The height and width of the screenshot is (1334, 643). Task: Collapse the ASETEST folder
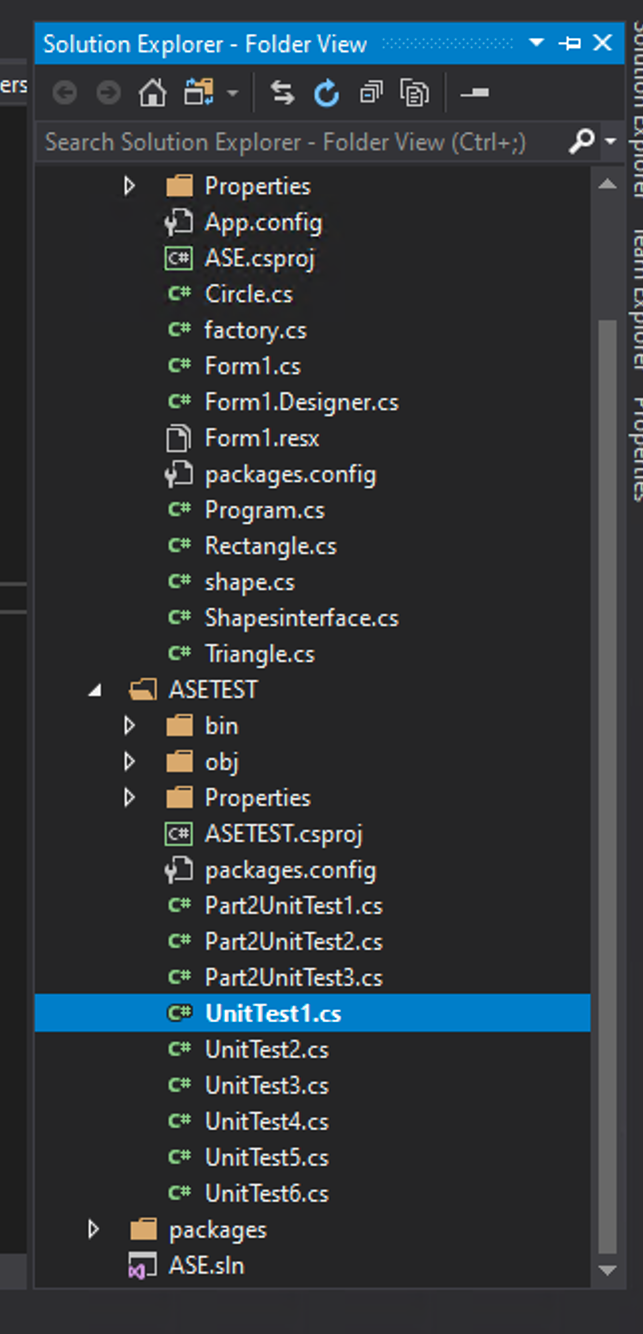pyautogui.click(x=93, y=689)
